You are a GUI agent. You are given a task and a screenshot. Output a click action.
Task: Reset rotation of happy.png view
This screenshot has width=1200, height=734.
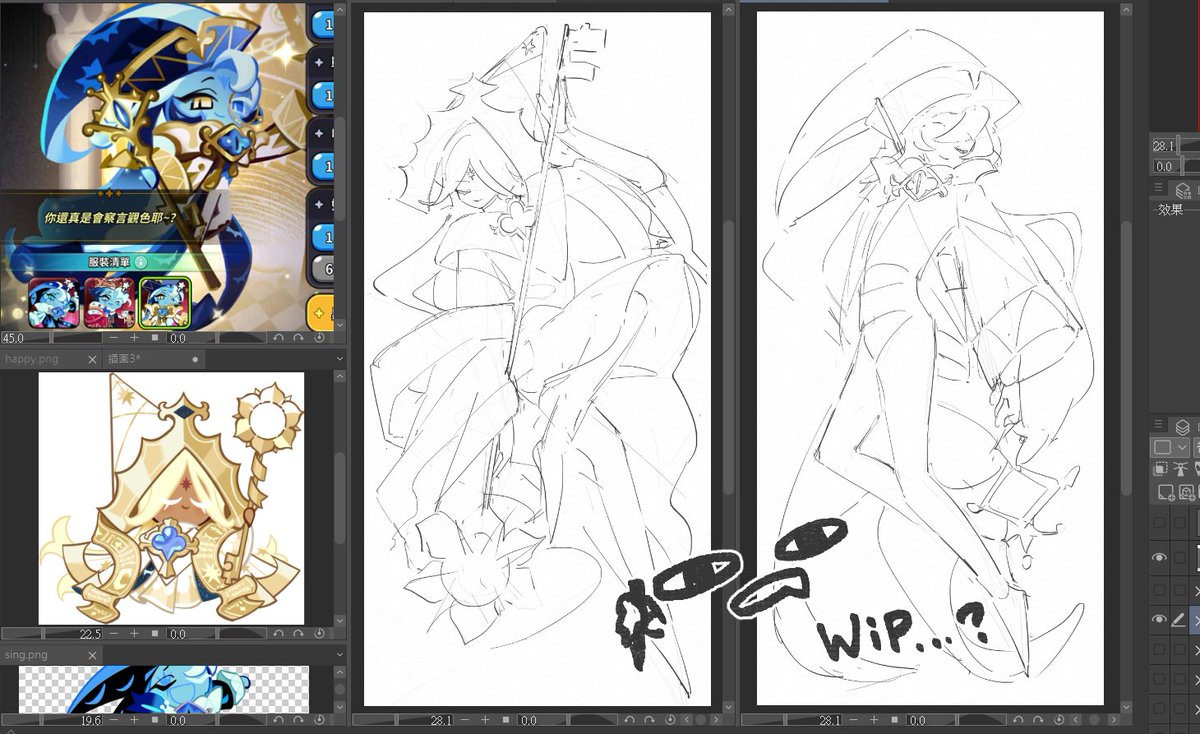click(x=319, y=634)
